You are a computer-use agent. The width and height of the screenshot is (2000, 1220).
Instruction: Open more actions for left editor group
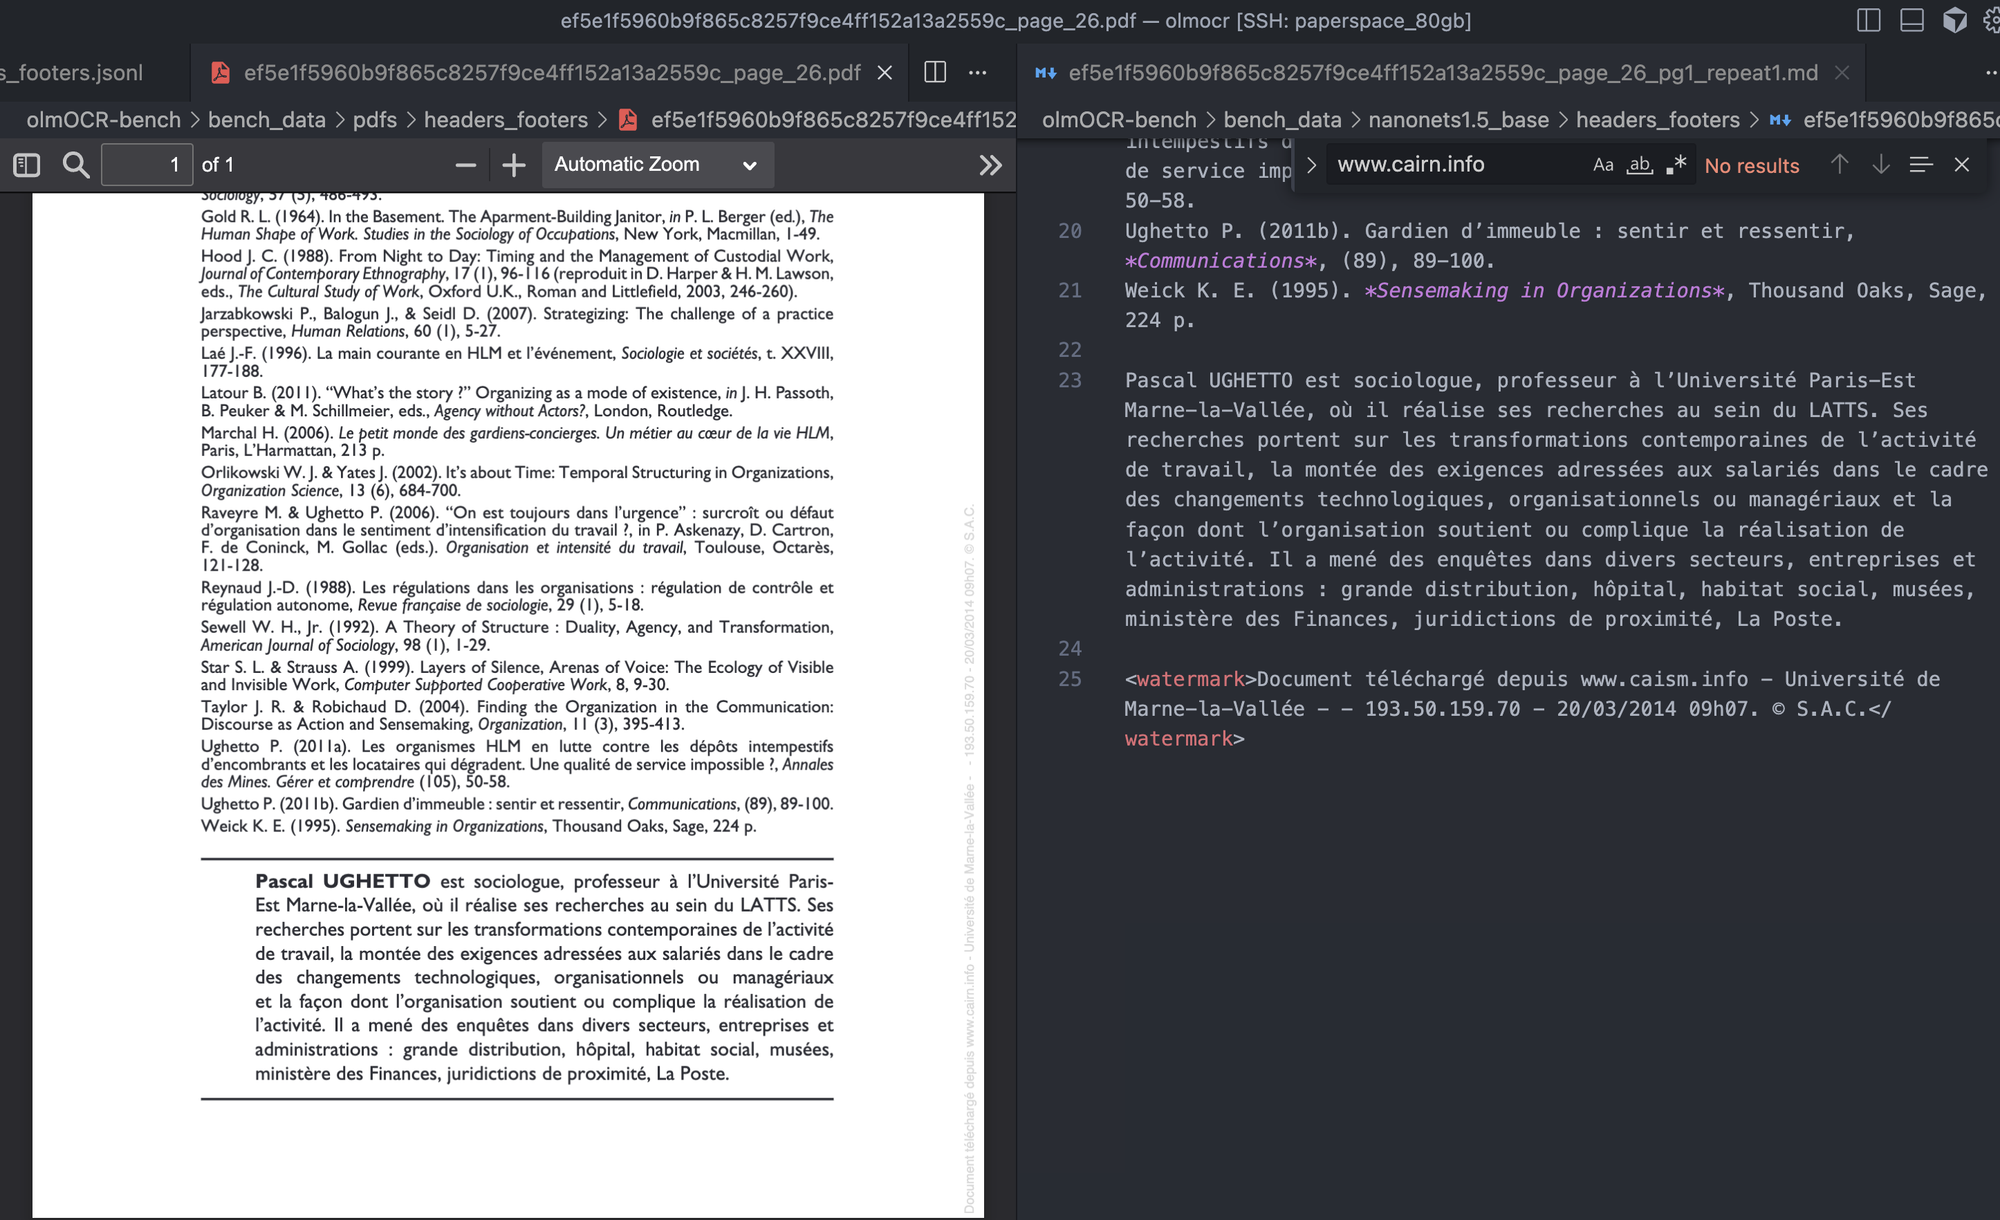[x=978, y=72]
